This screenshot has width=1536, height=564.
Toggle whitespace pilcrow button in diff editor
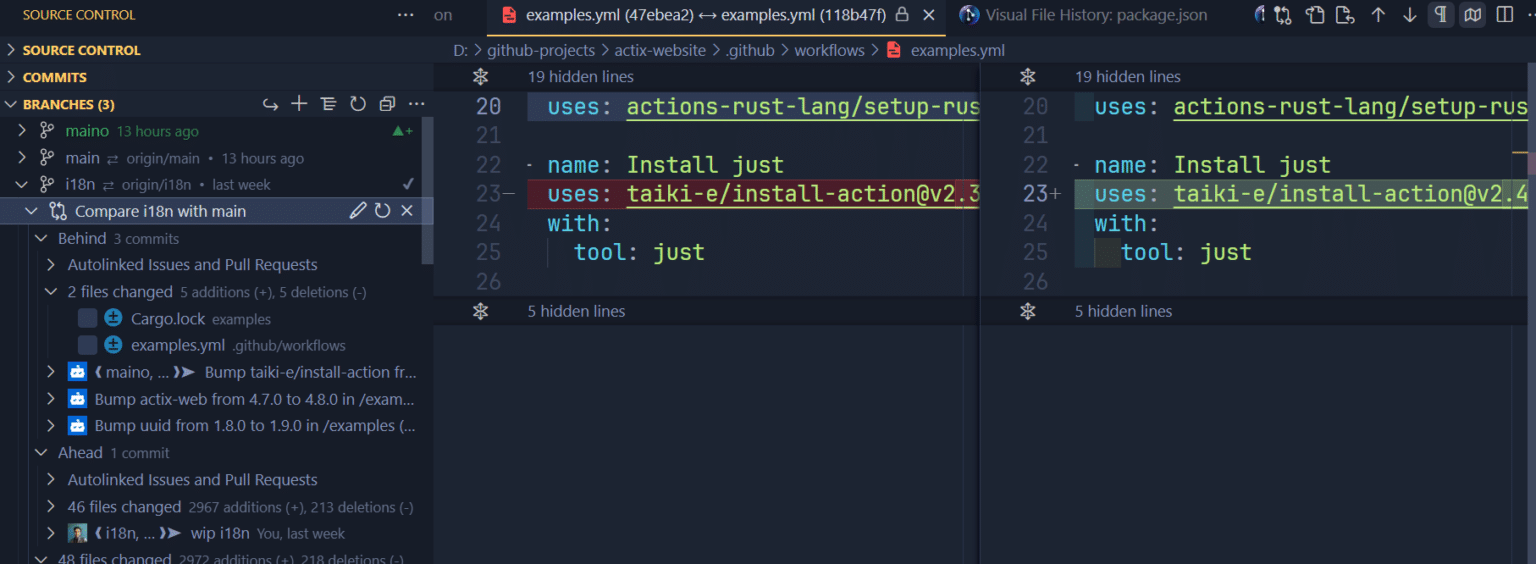click(1440, 15)
